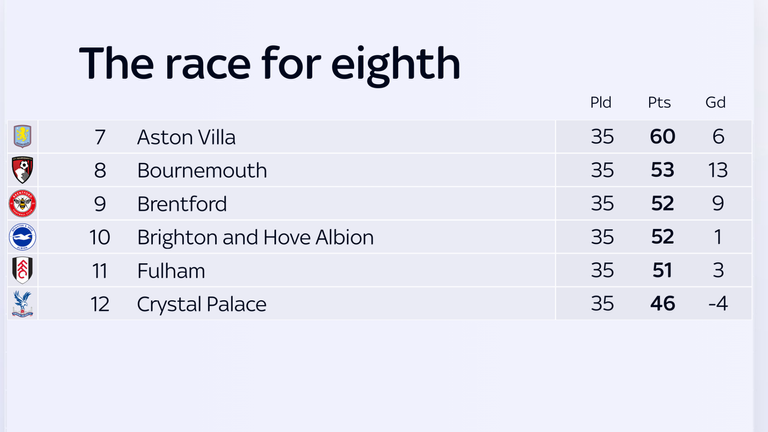Click Aston Villa's 60 points value
Image resolution: width=768 pixels, height=432 pixels.
[662, 137]
